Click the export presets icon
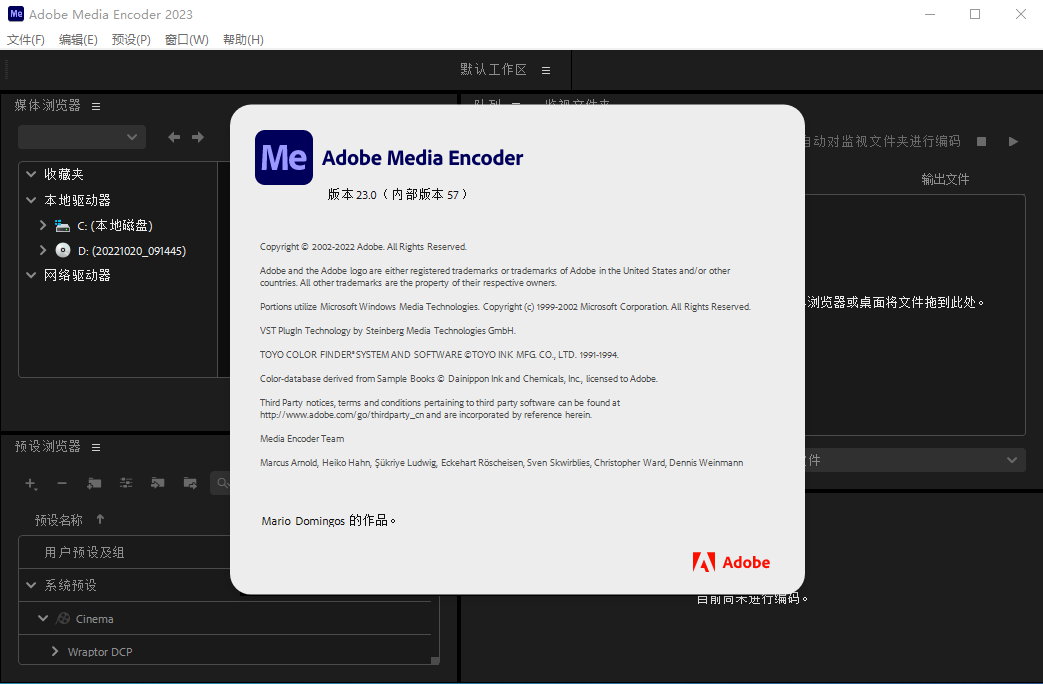Screen dimensions: 1043x684 (190, 483)
